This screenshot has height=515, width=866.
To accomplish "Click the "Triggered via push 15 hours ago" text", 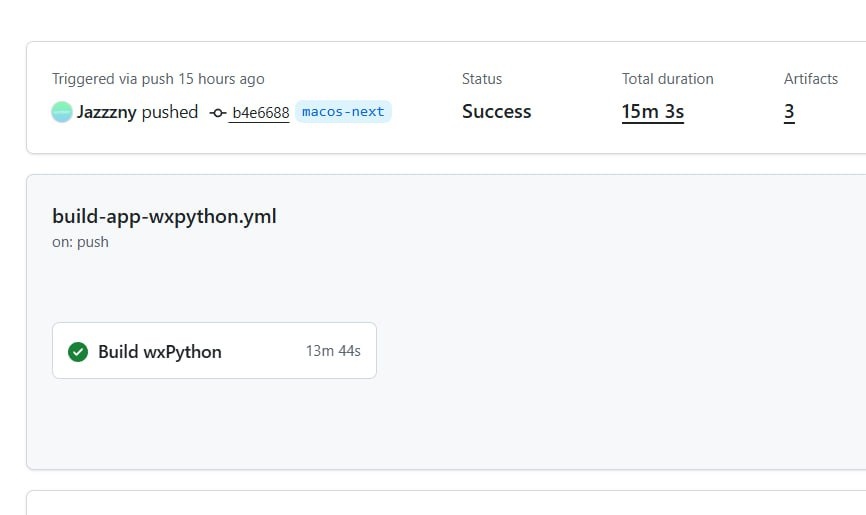I will tap(158, 79).
